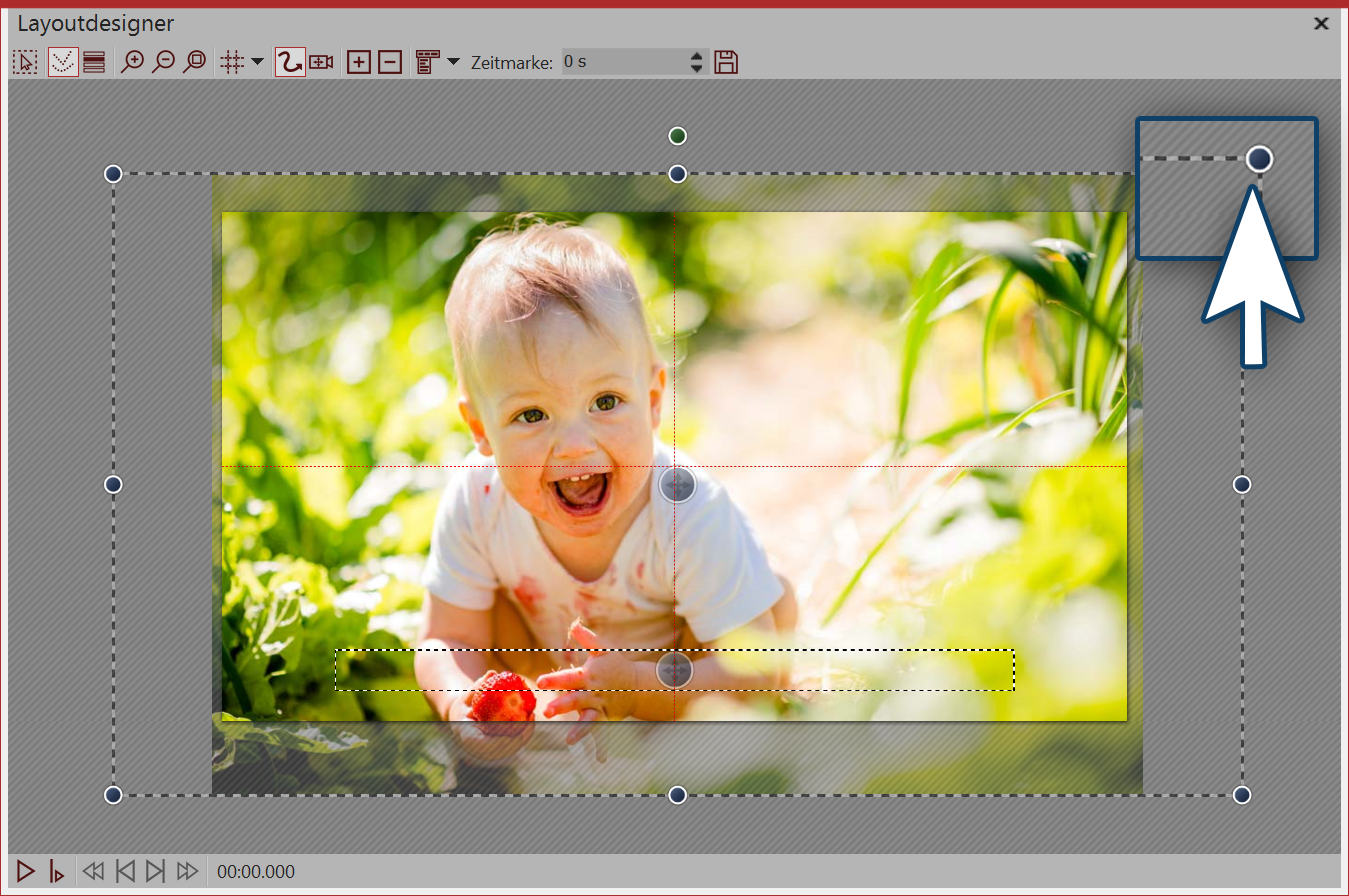
Task: Enable the camera pan tool
Action: click(321, 62)
